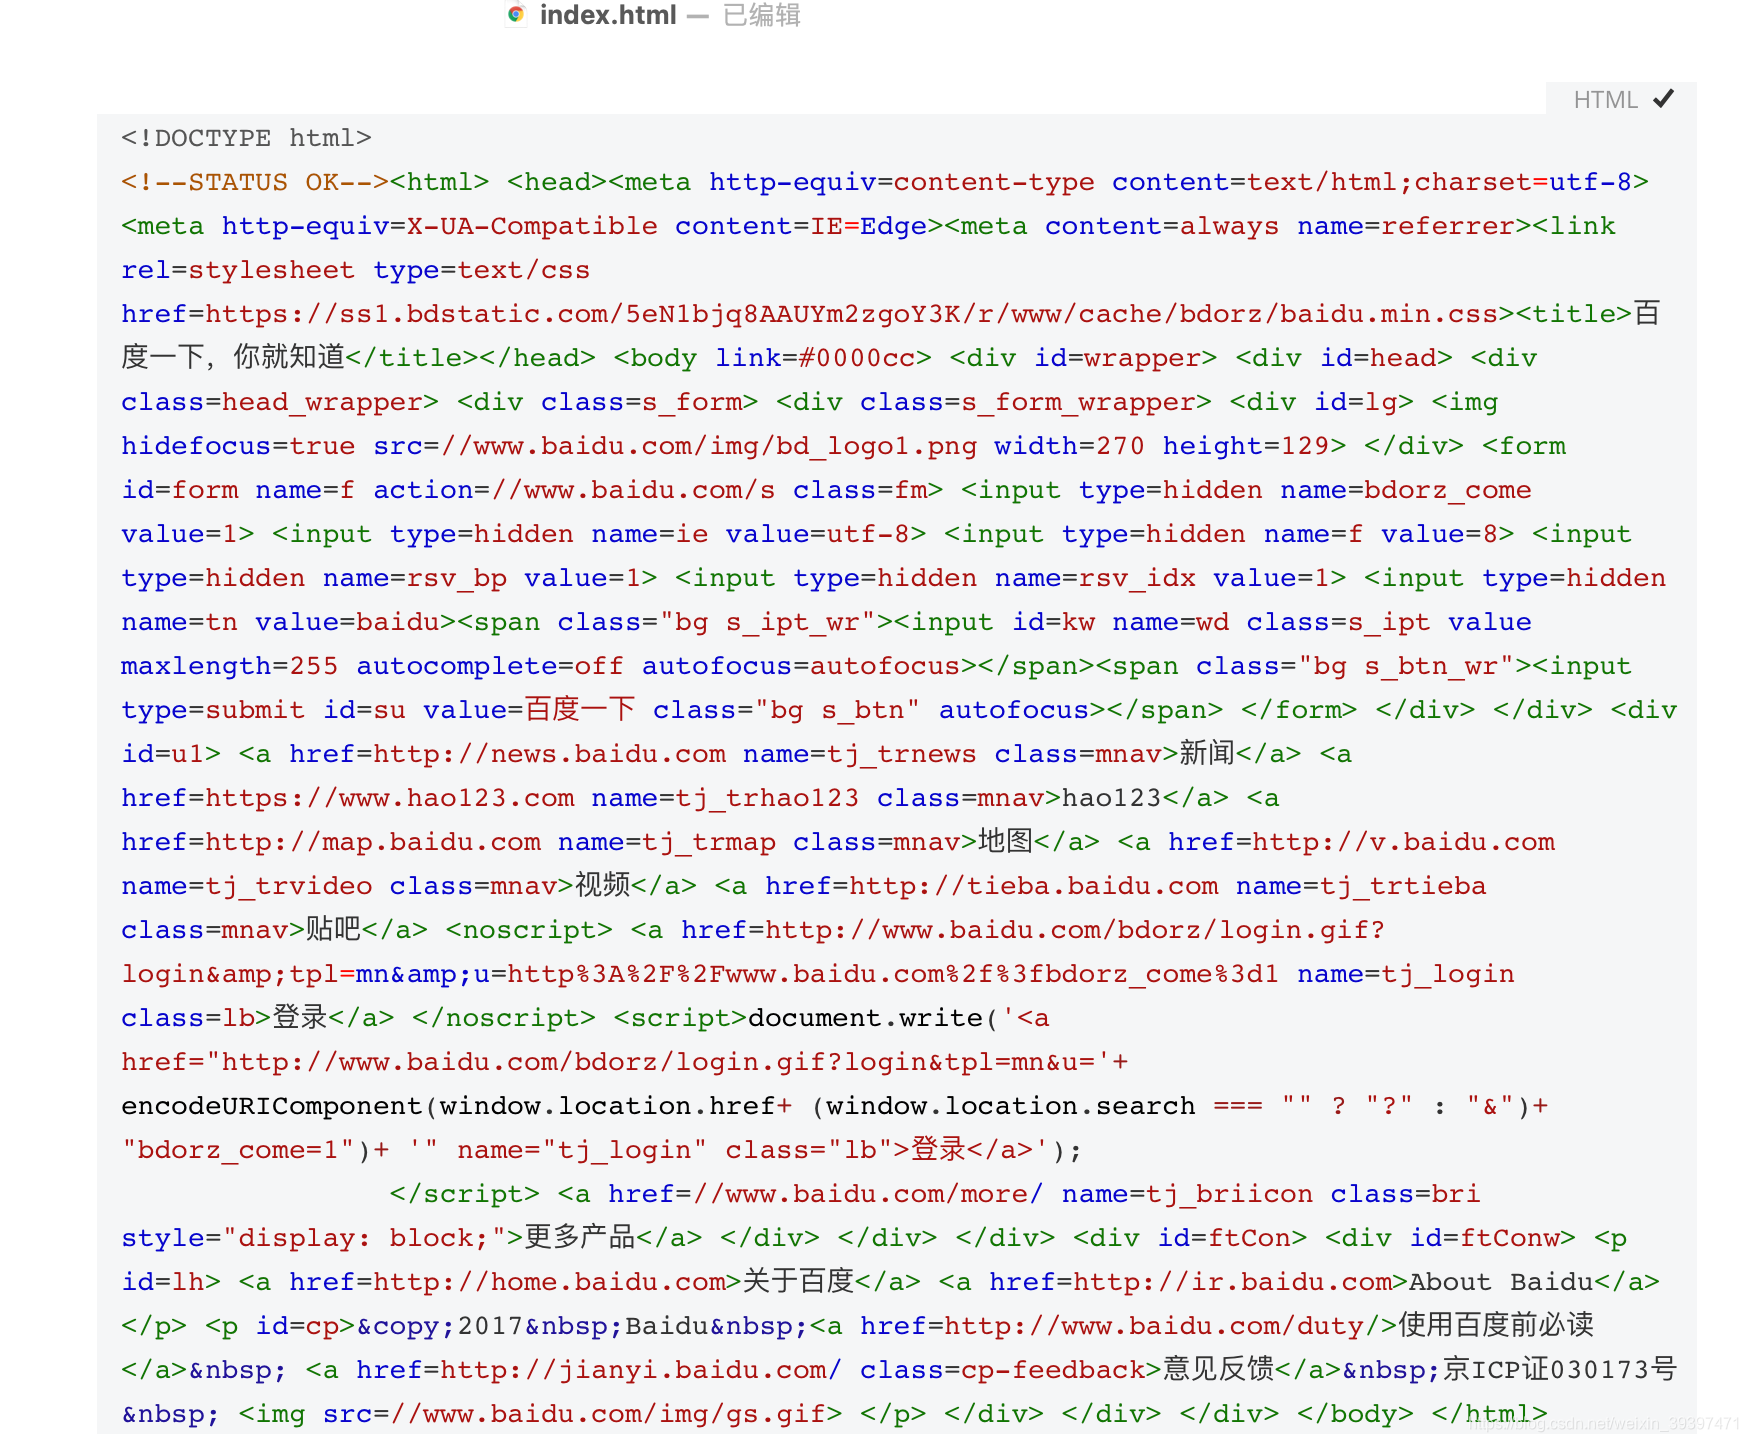Click the maxlength=255 attribute
The height and width of the screenshot is (1442, 1748).
(x=229, y=666)
